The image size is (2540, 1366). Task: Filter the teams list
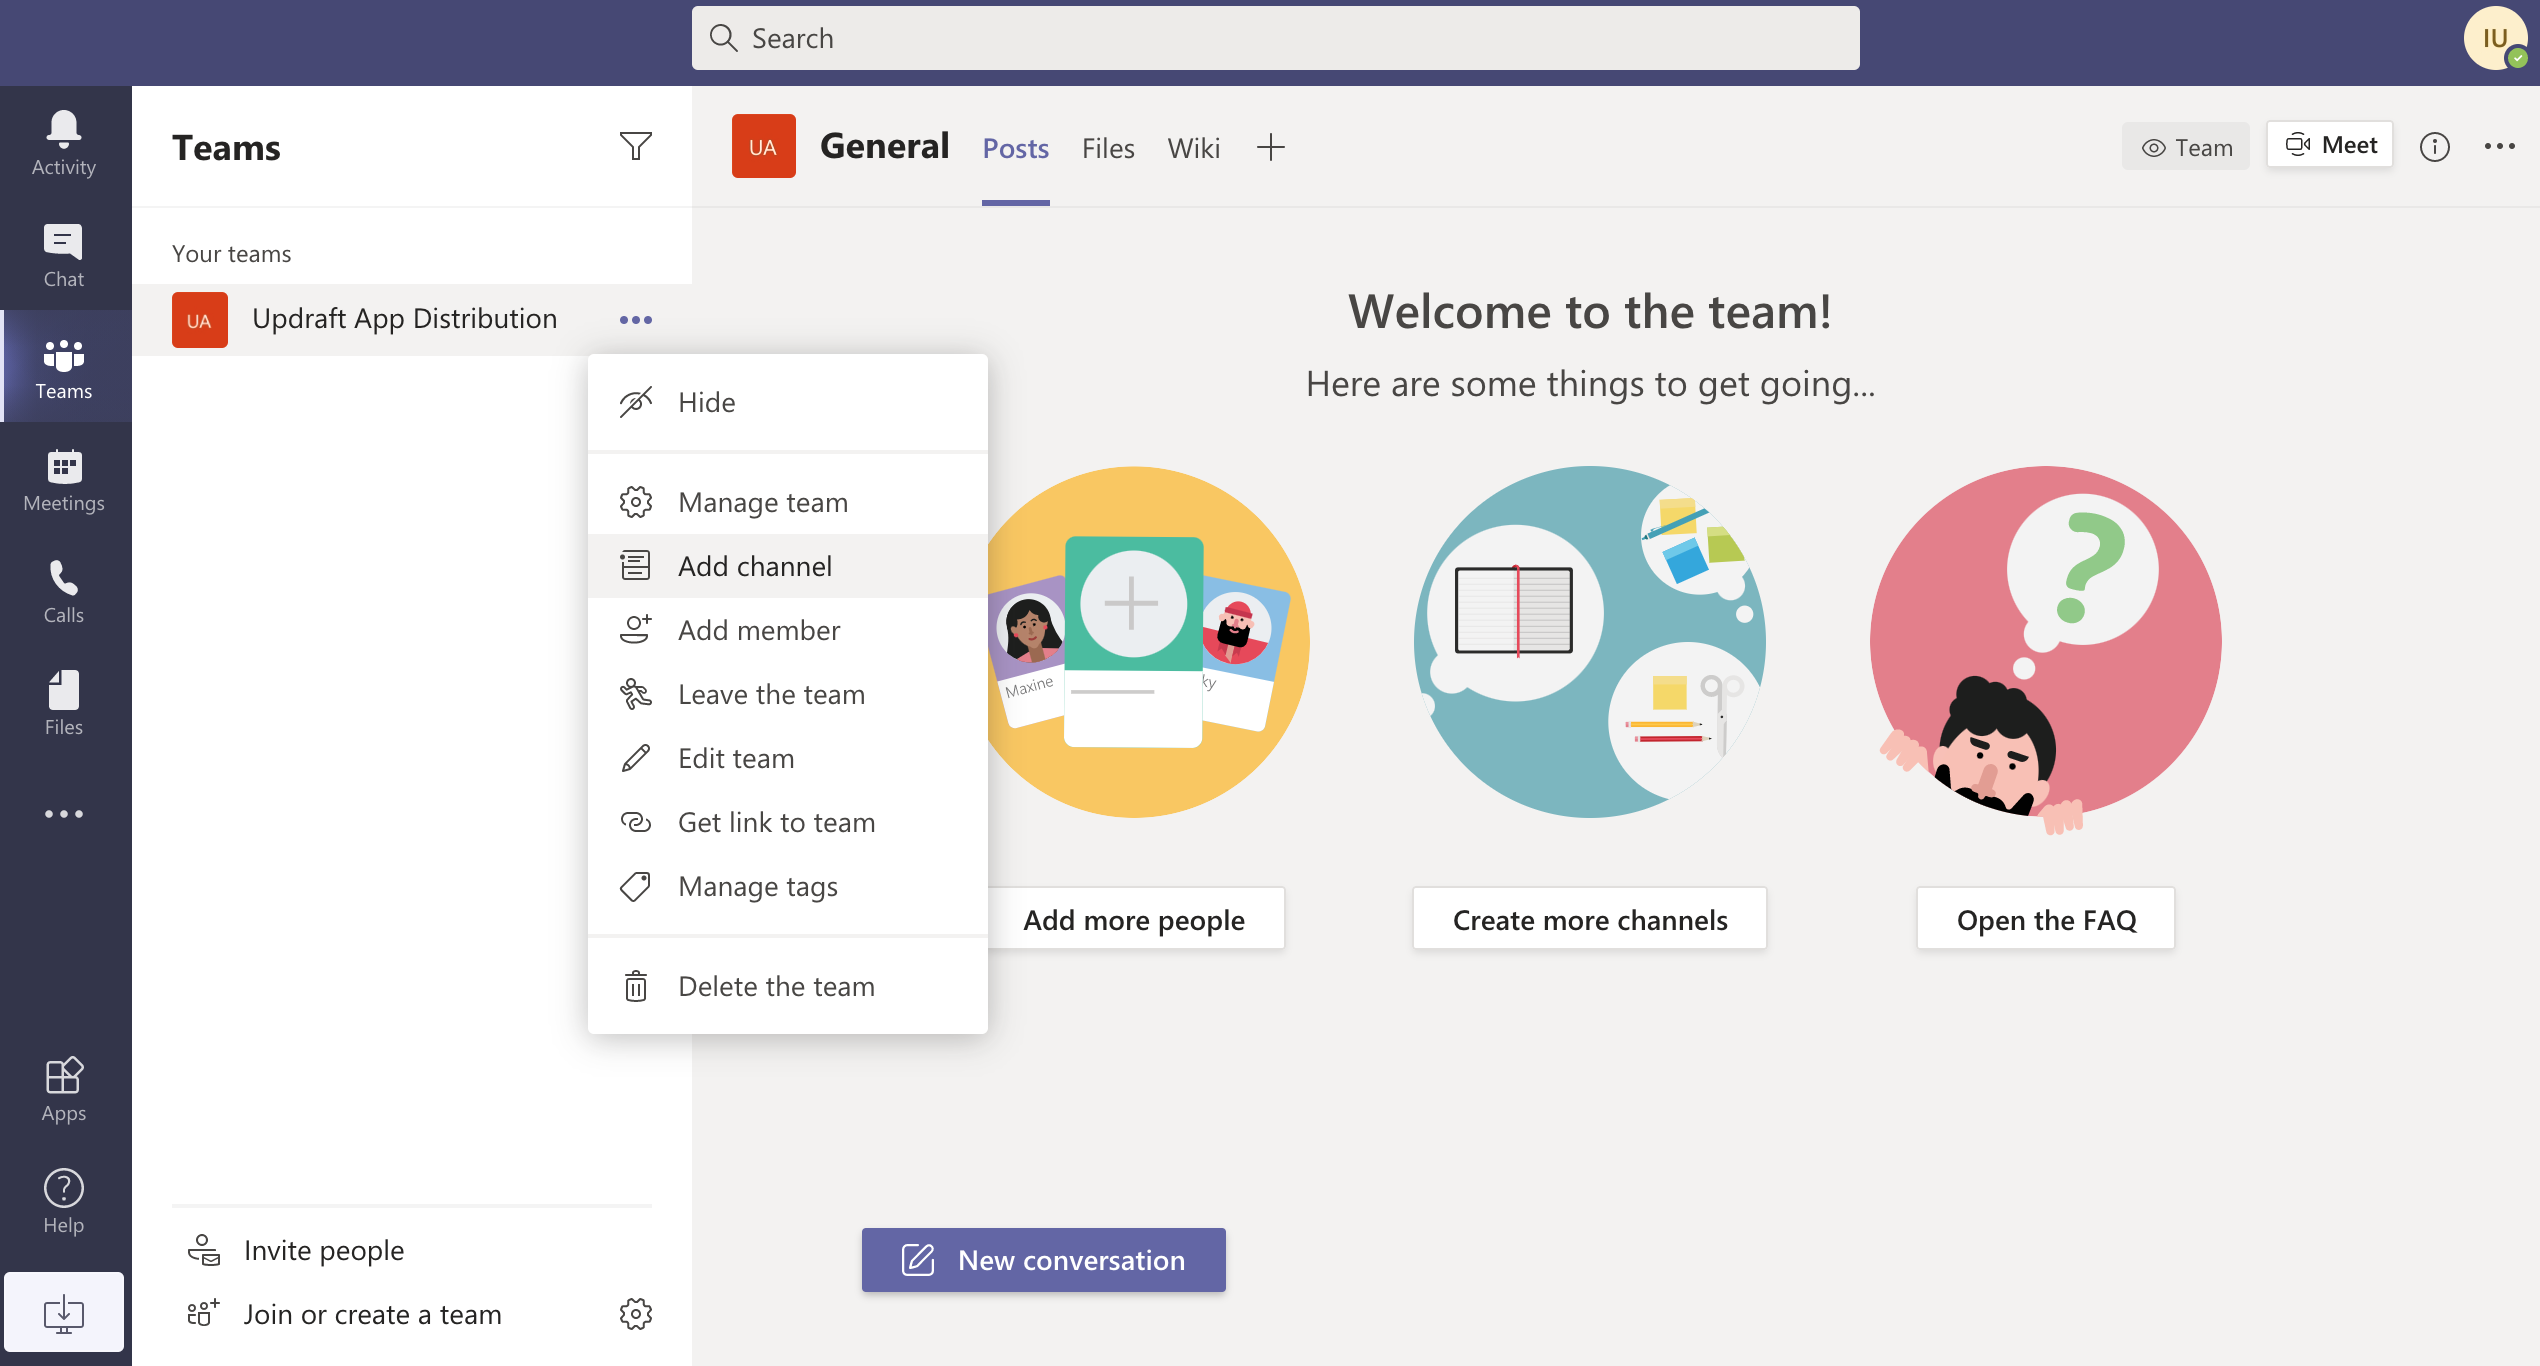coord(636,147)
